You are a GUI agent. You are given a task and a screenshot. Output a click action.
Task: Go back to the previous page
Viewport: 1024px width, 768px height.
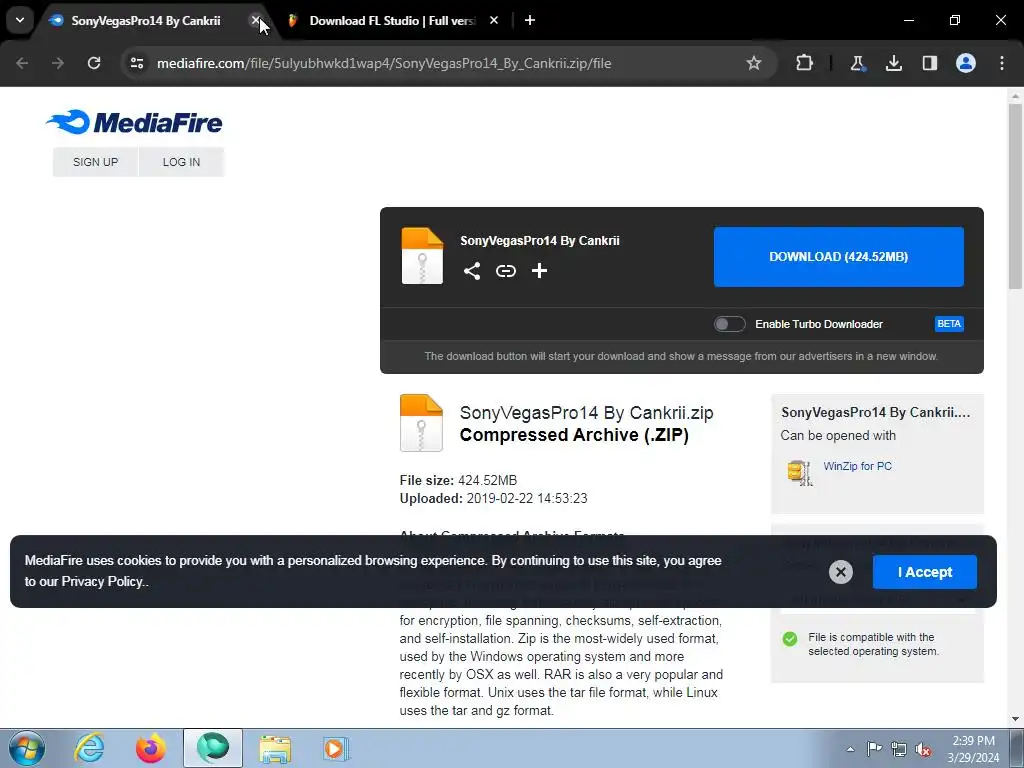[x=22, y=63]
